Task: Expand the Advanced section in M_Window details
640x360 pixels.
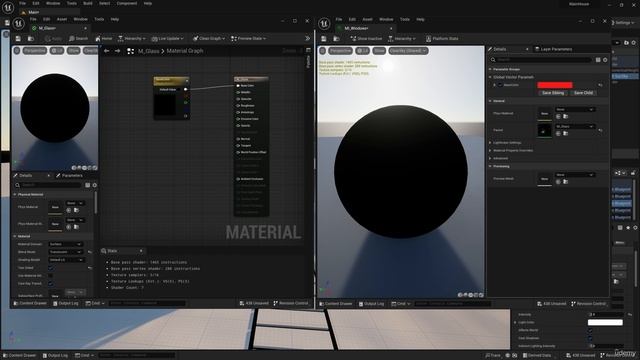Action: [x=491, y=158]
